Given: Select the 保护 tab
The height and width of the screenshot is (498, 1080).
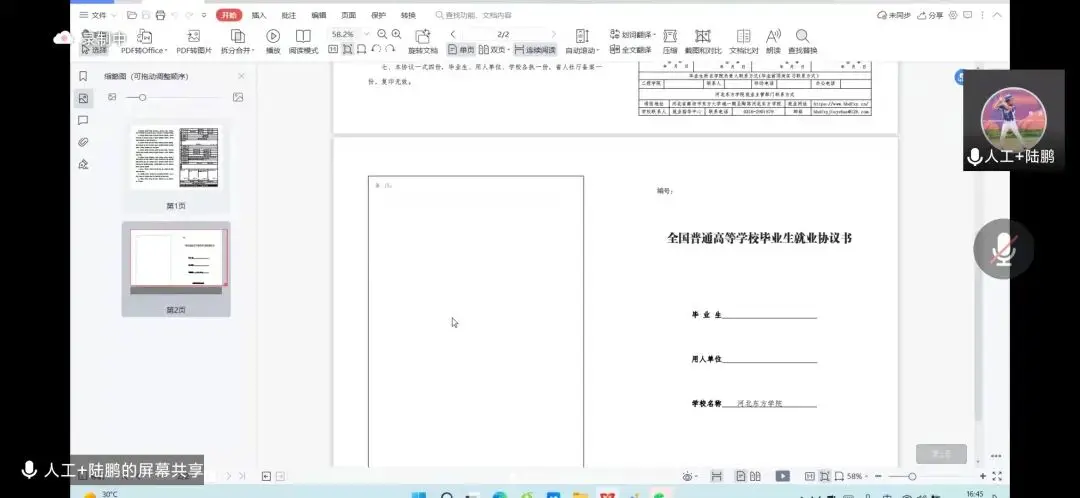Looking at the screenshot, I should [x=378, y=14].
